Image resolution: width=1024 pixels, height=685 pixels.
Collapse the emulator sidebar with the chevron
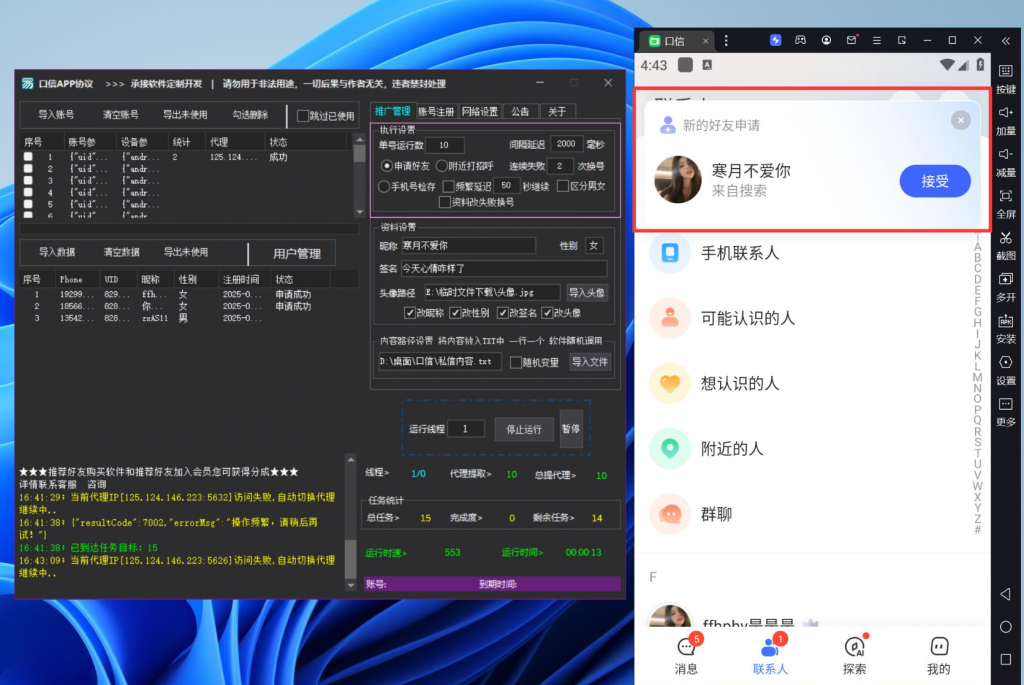pos(1007,40)
